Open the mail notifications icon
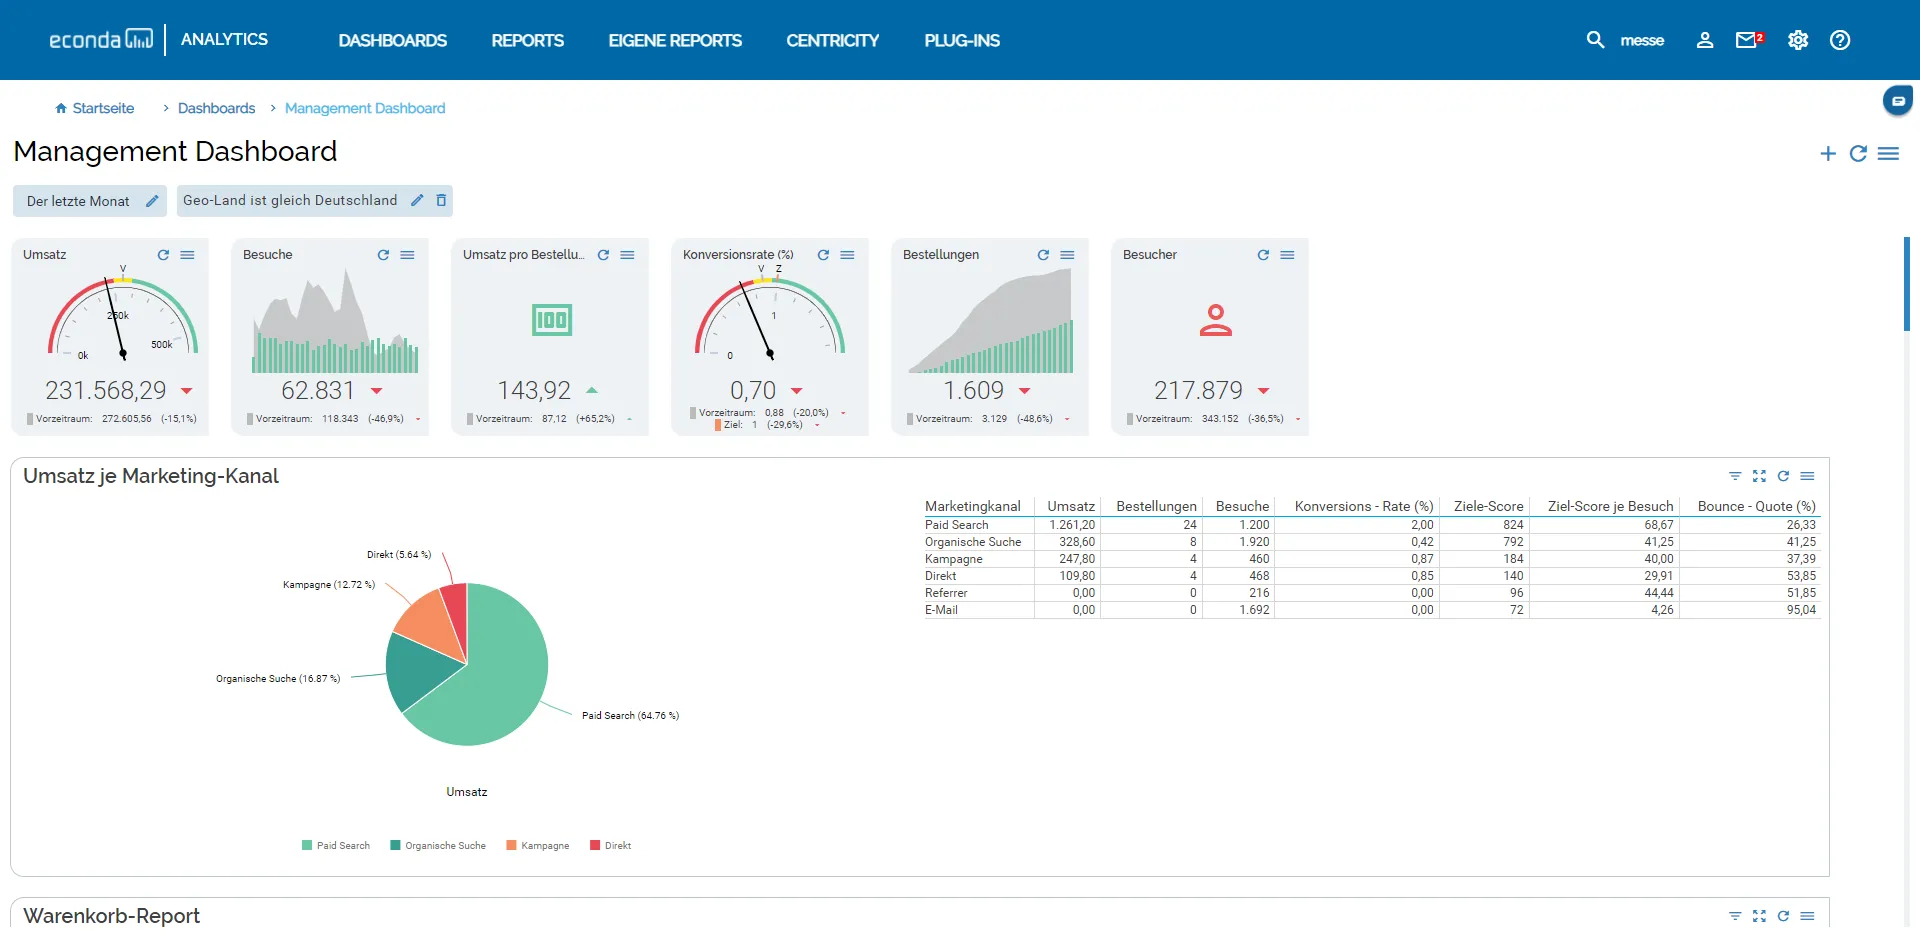Image resolution: width=1920 pixels, height=937 pixels. click(x=1747, y=40)
